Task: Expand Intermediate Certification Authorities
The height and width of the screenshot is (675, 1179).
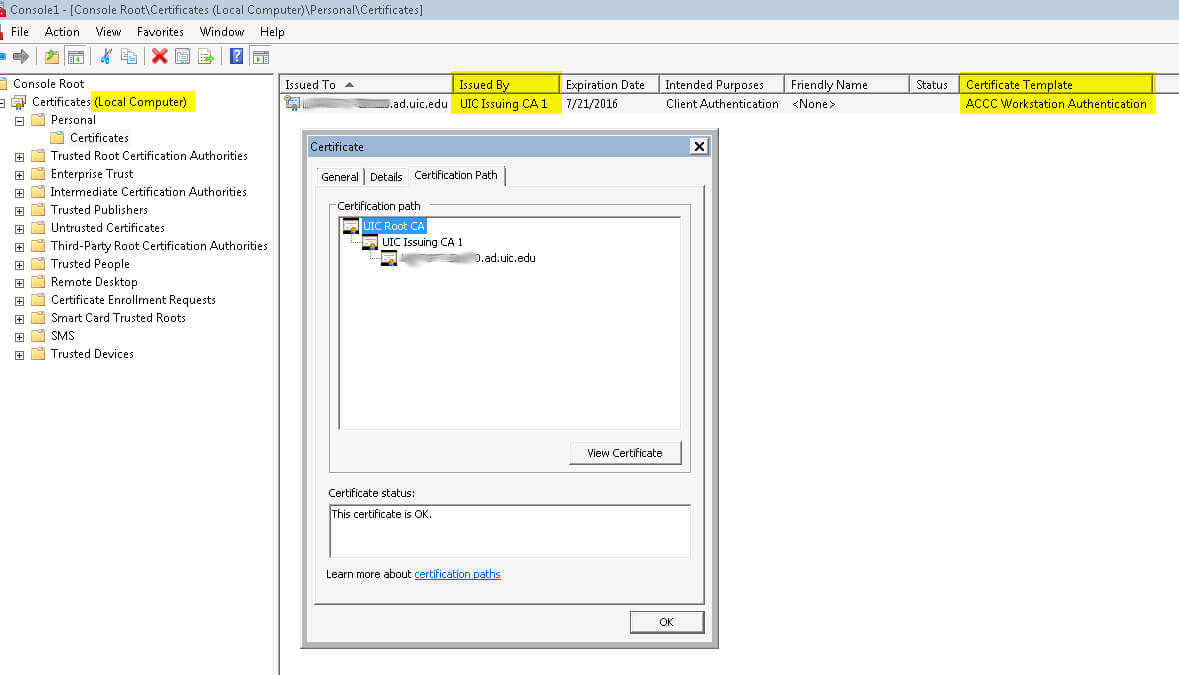Action: coord(20,192)
